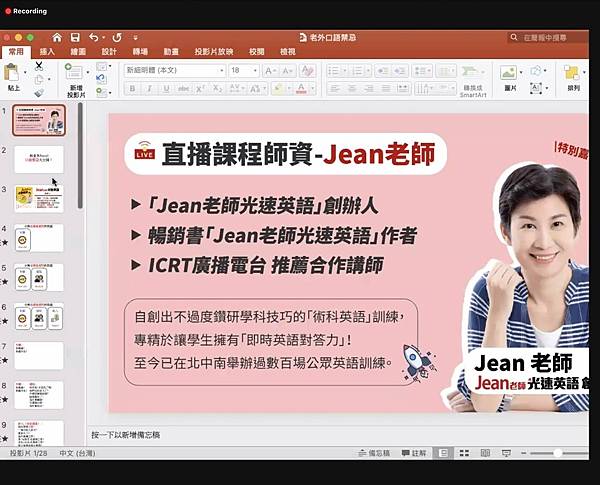The width and height of the screenshot is (600, 485).
Task: Apply the text highlight color
Action: 278,89
